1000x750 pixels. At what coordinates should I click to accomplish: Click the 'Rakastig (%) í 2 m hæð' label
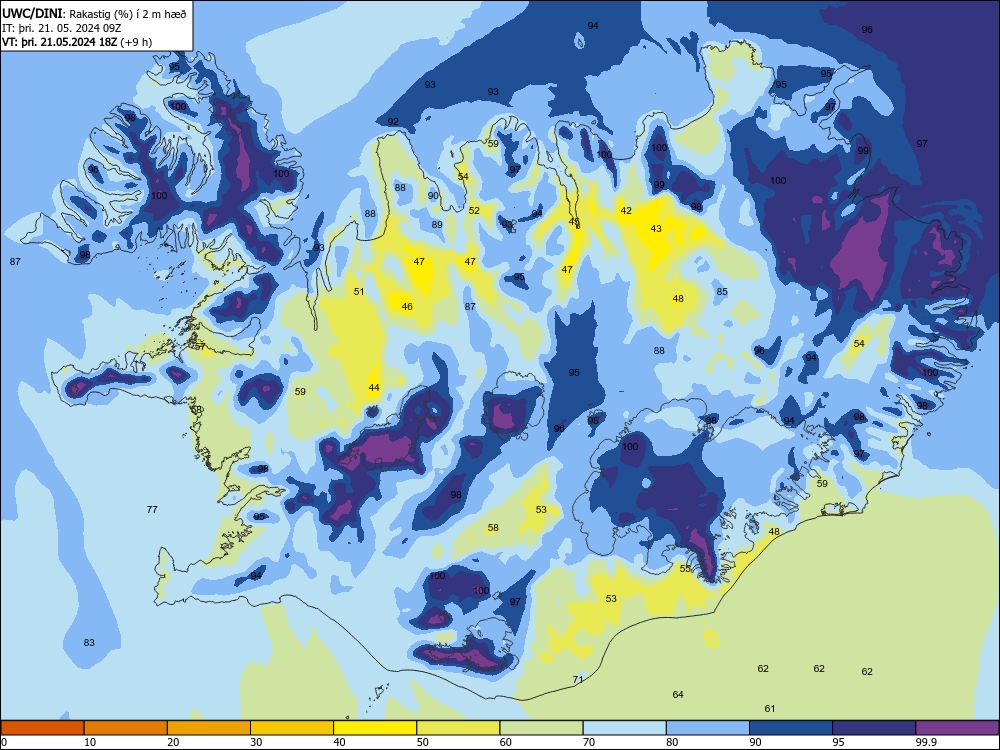pos(128,14)
